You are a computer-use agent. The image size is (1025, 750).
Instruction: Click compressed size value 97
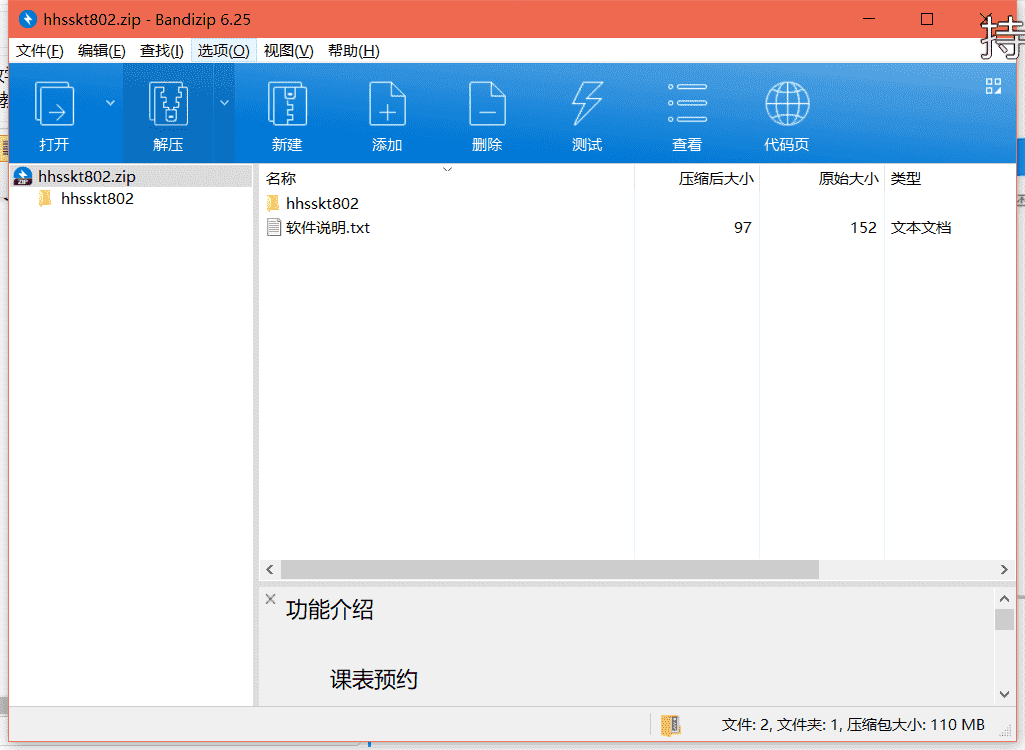(742, 228)
